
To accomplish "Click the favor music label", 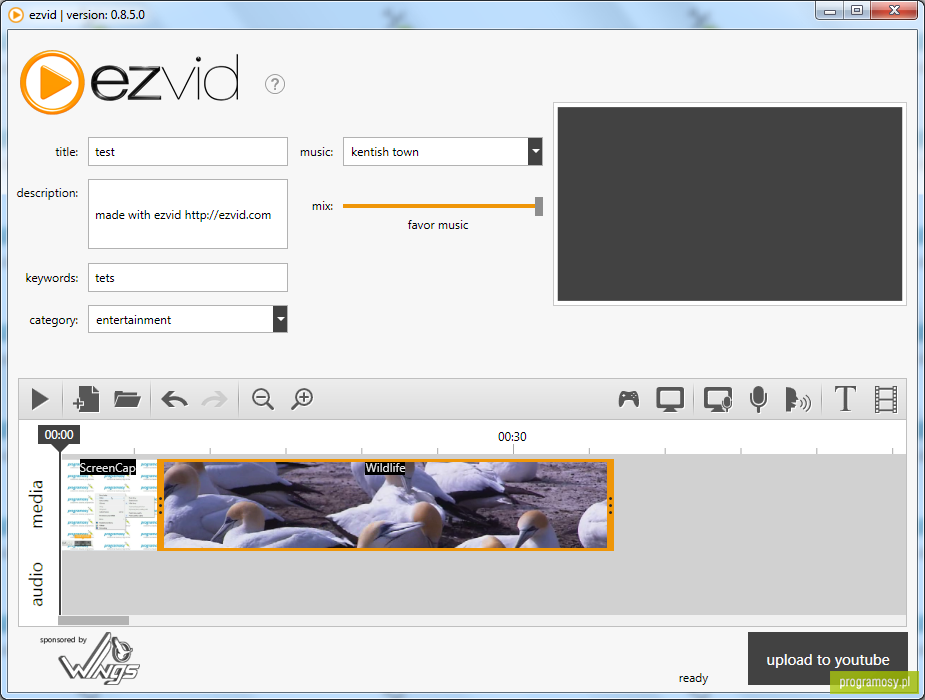I will click(x=438, y=225).
